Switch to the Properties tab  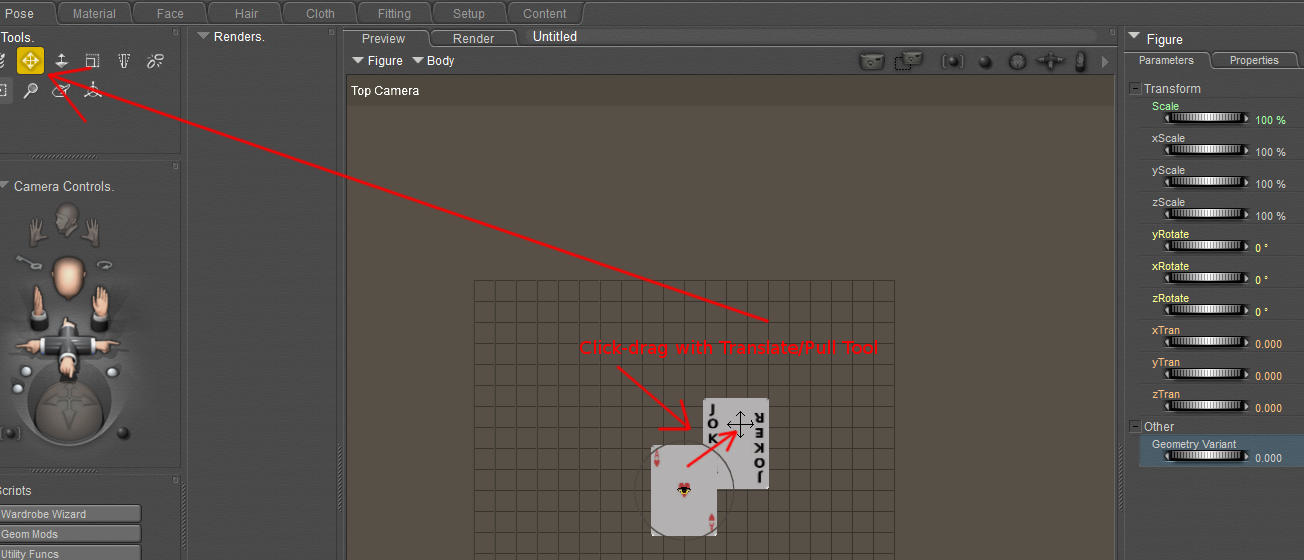tap(1254, 60)
